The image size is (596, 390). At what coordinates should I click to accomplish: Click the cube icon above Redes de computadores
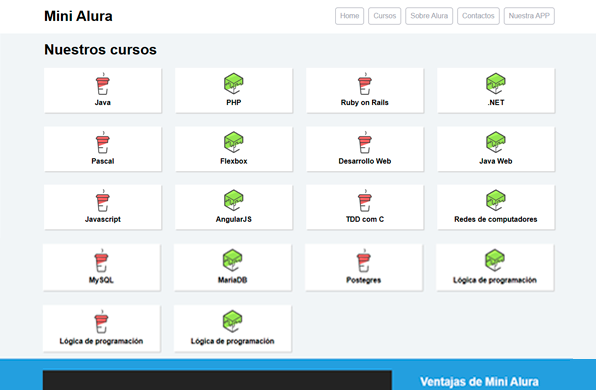[x=496, y=200]
